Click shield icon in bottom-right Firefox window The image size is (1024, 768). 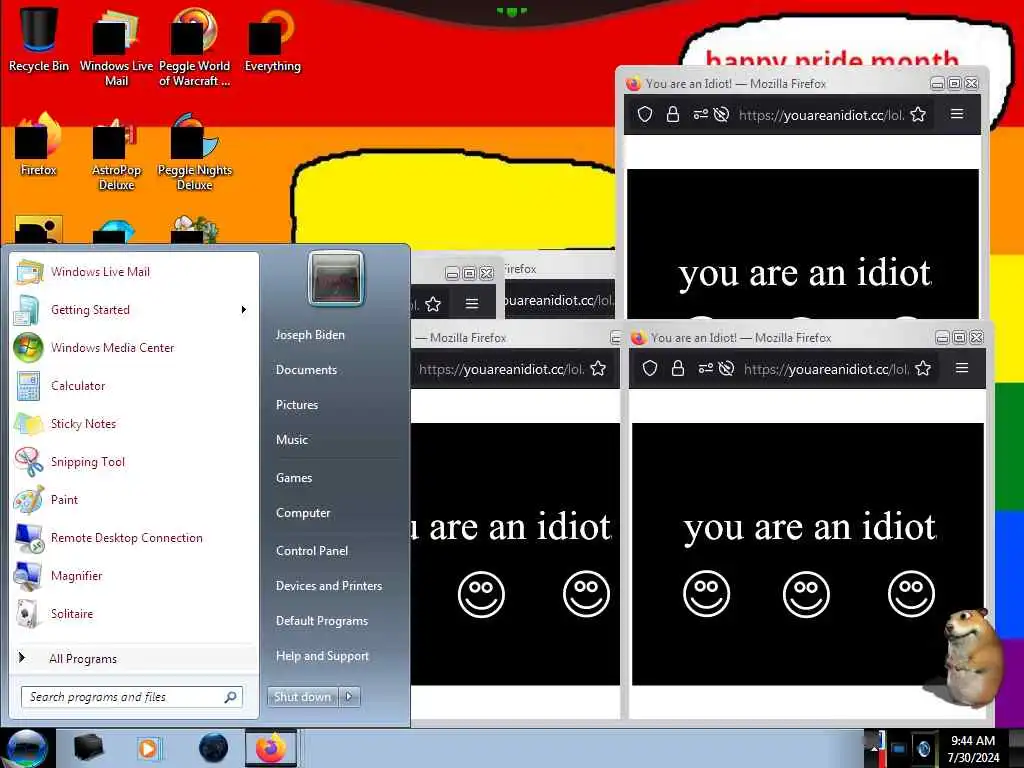point(650,369)
